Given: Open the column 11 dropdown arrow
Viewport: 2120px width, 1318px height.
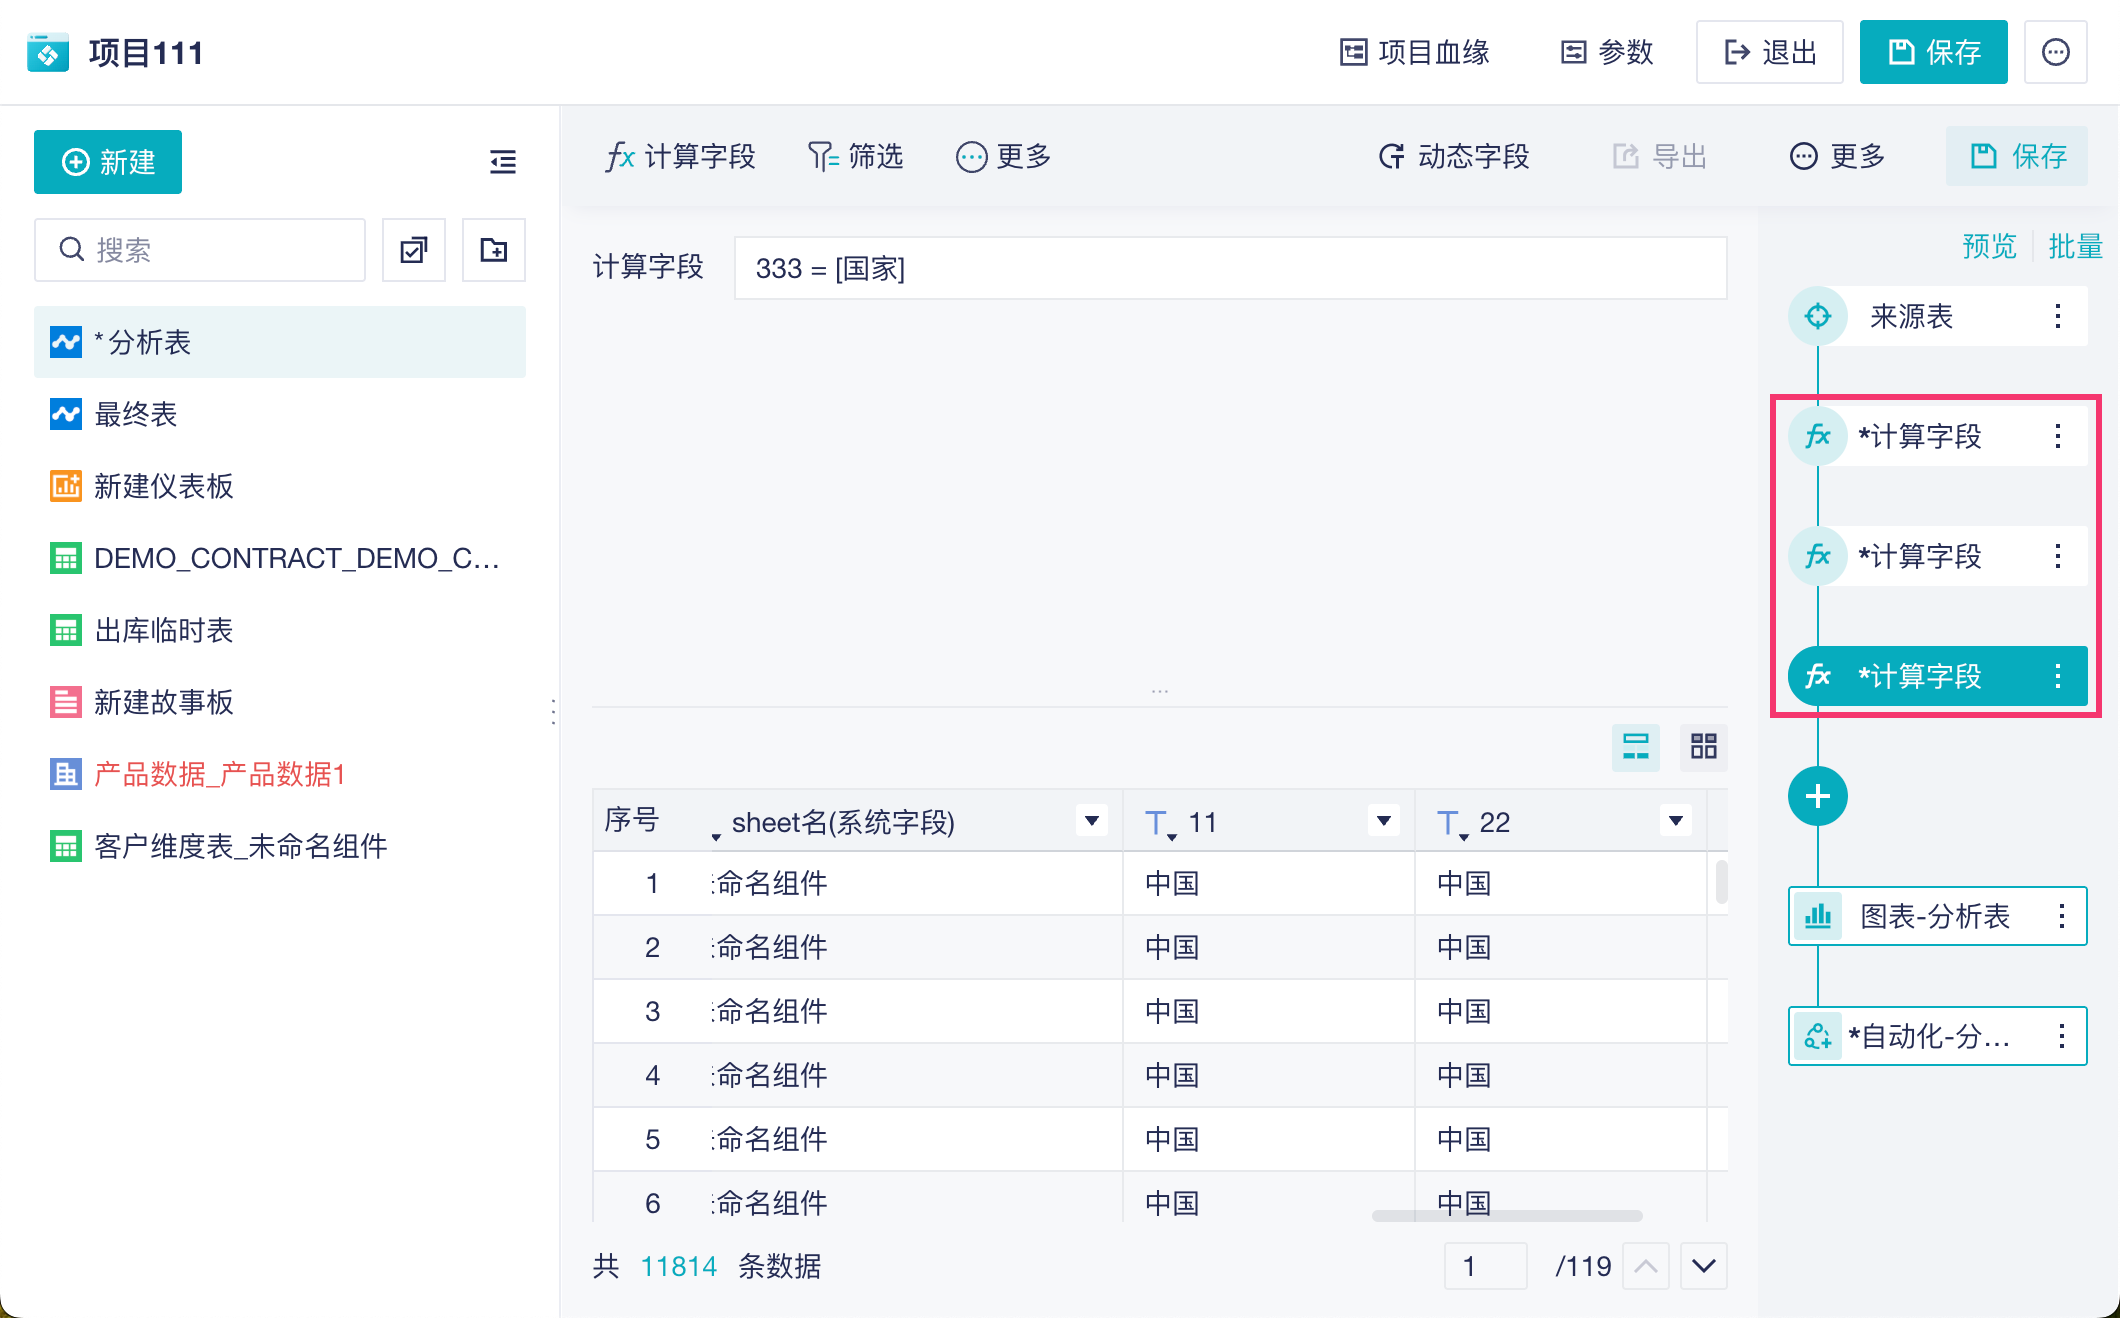Looking at the screenshot, I should click(x=1384, y=821).
